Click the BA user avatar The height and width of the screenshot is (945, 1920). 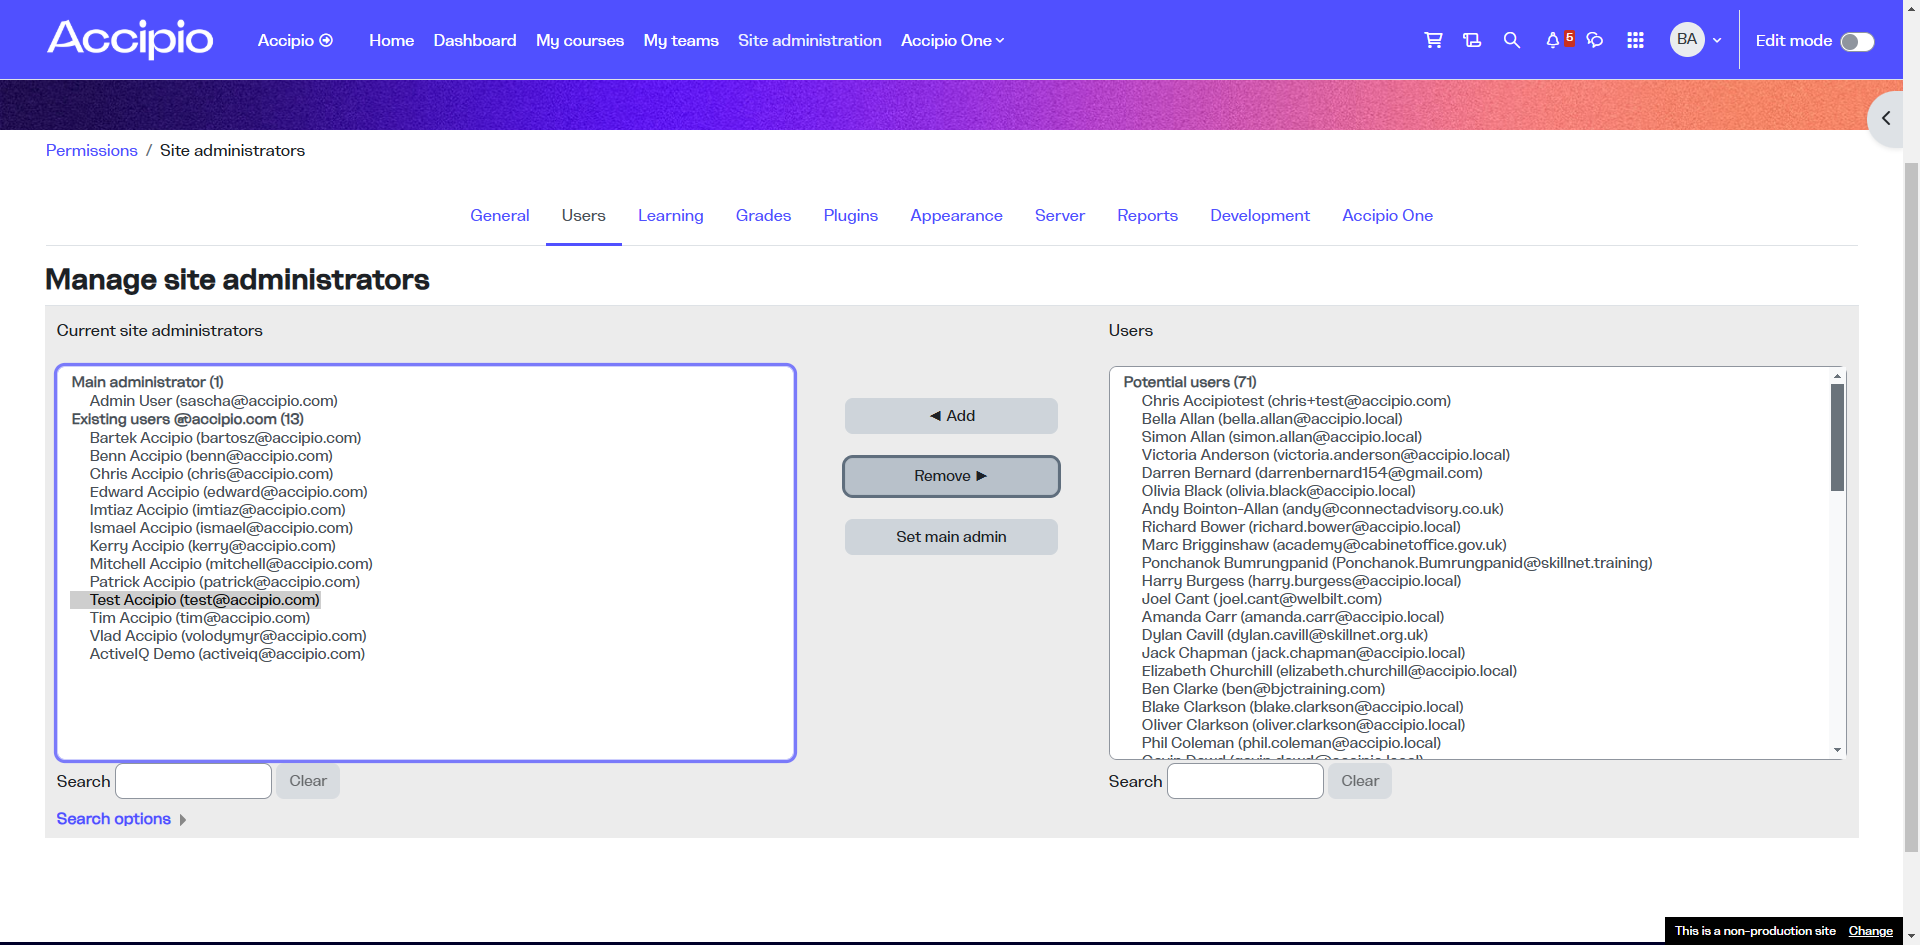[1687, 40]
